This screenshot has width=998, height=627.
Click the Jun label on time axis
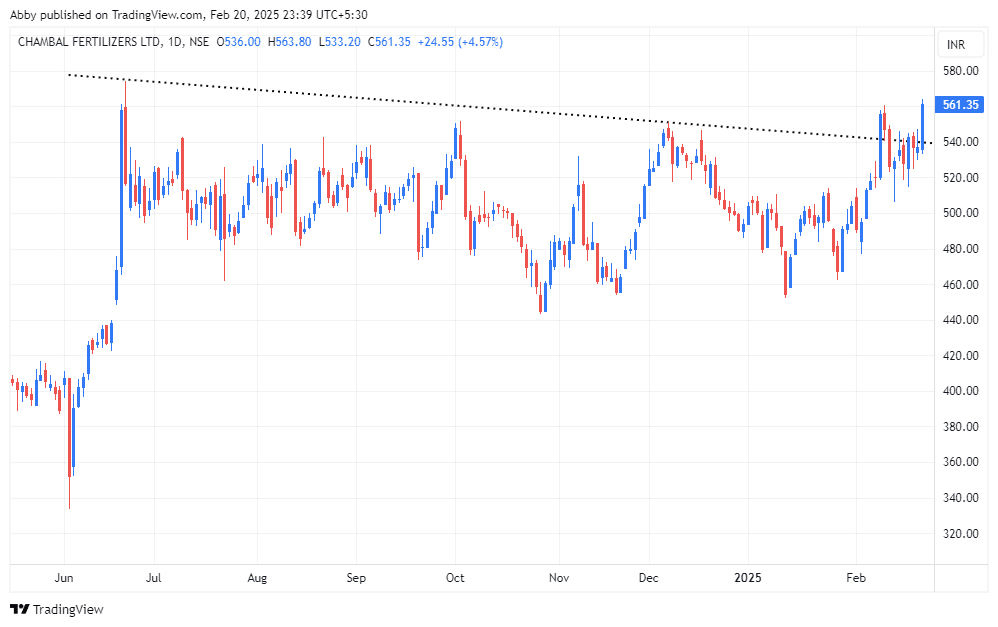click(64, 578)
